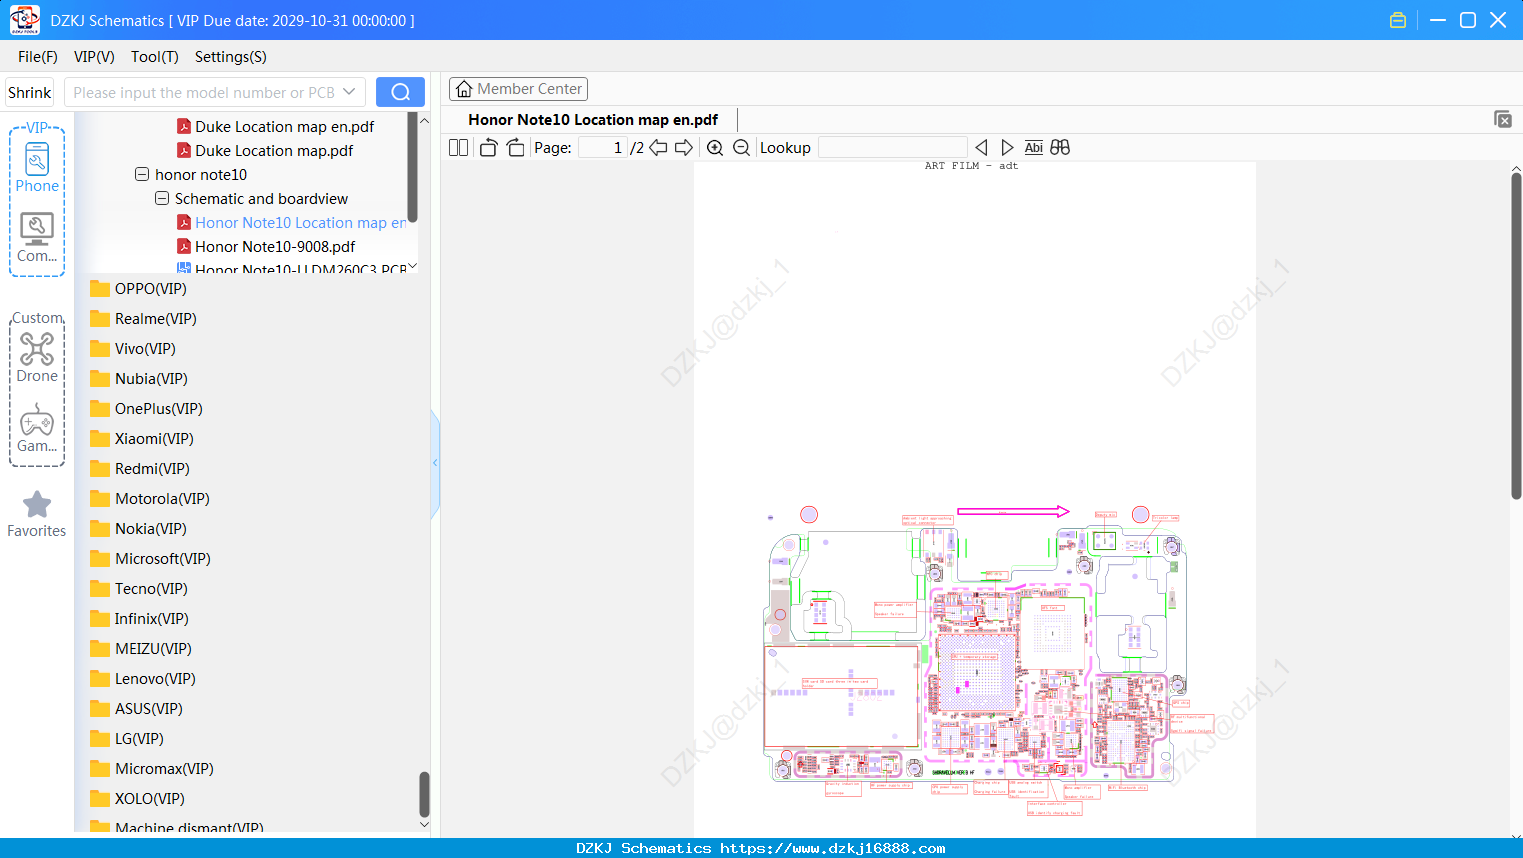Viewport: 1523px width, 858px height.
Task: Click the page number field
Action: point(603,147)
